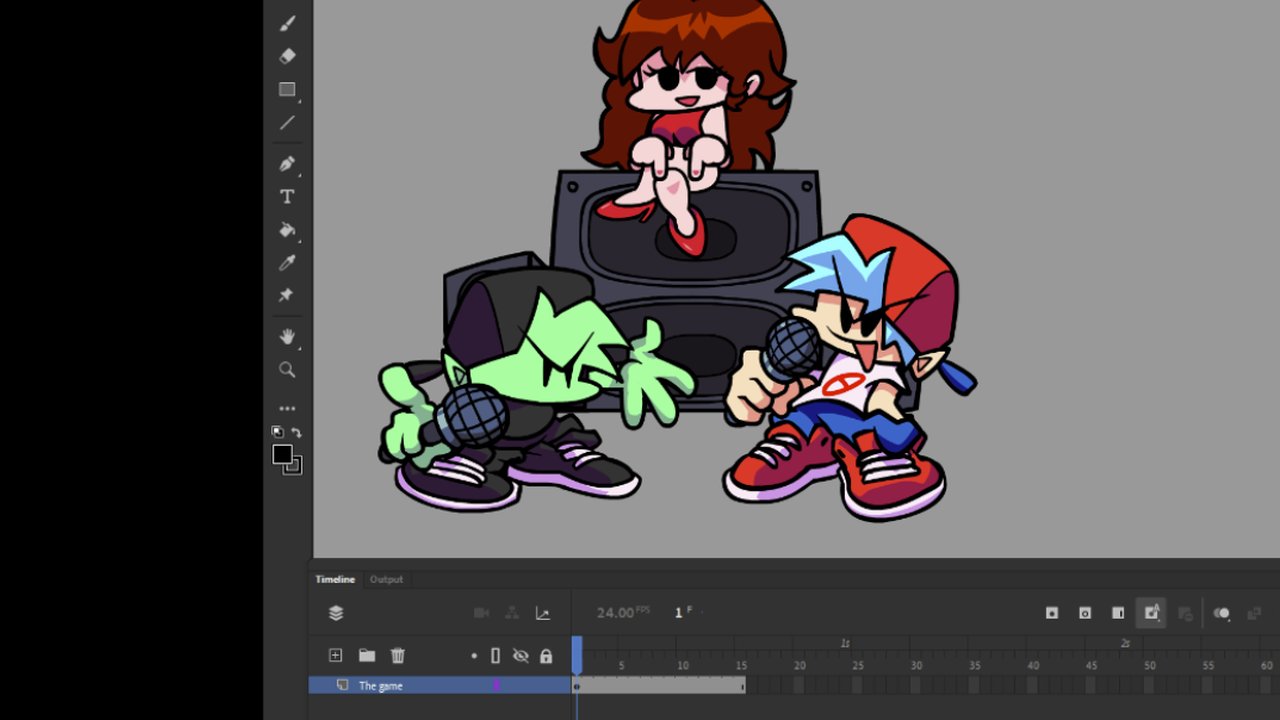Select the Eraser tool
The height and width of the screenshot is (720, 1280).
[x=287, y=56]
